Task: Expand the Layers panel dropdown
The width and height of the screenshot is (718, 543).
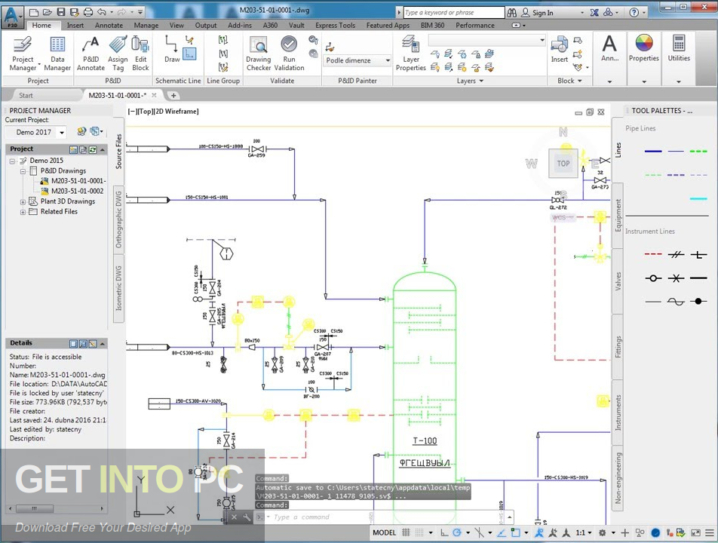Action: pyautogui.click(x=470, y=81)
